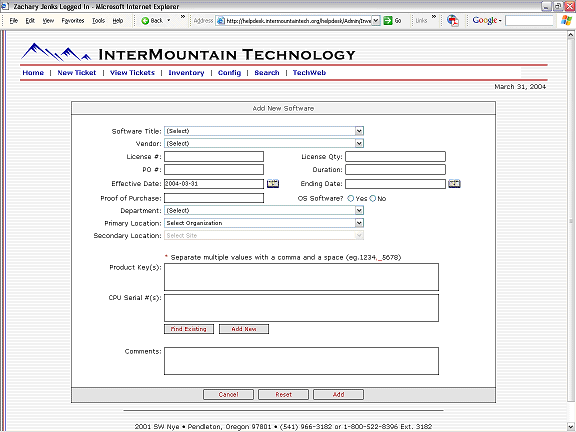The height and width of the screenshot is (432, 576).
Task: Open the Effective Date calendar picker icon
Action: (273, 184)
